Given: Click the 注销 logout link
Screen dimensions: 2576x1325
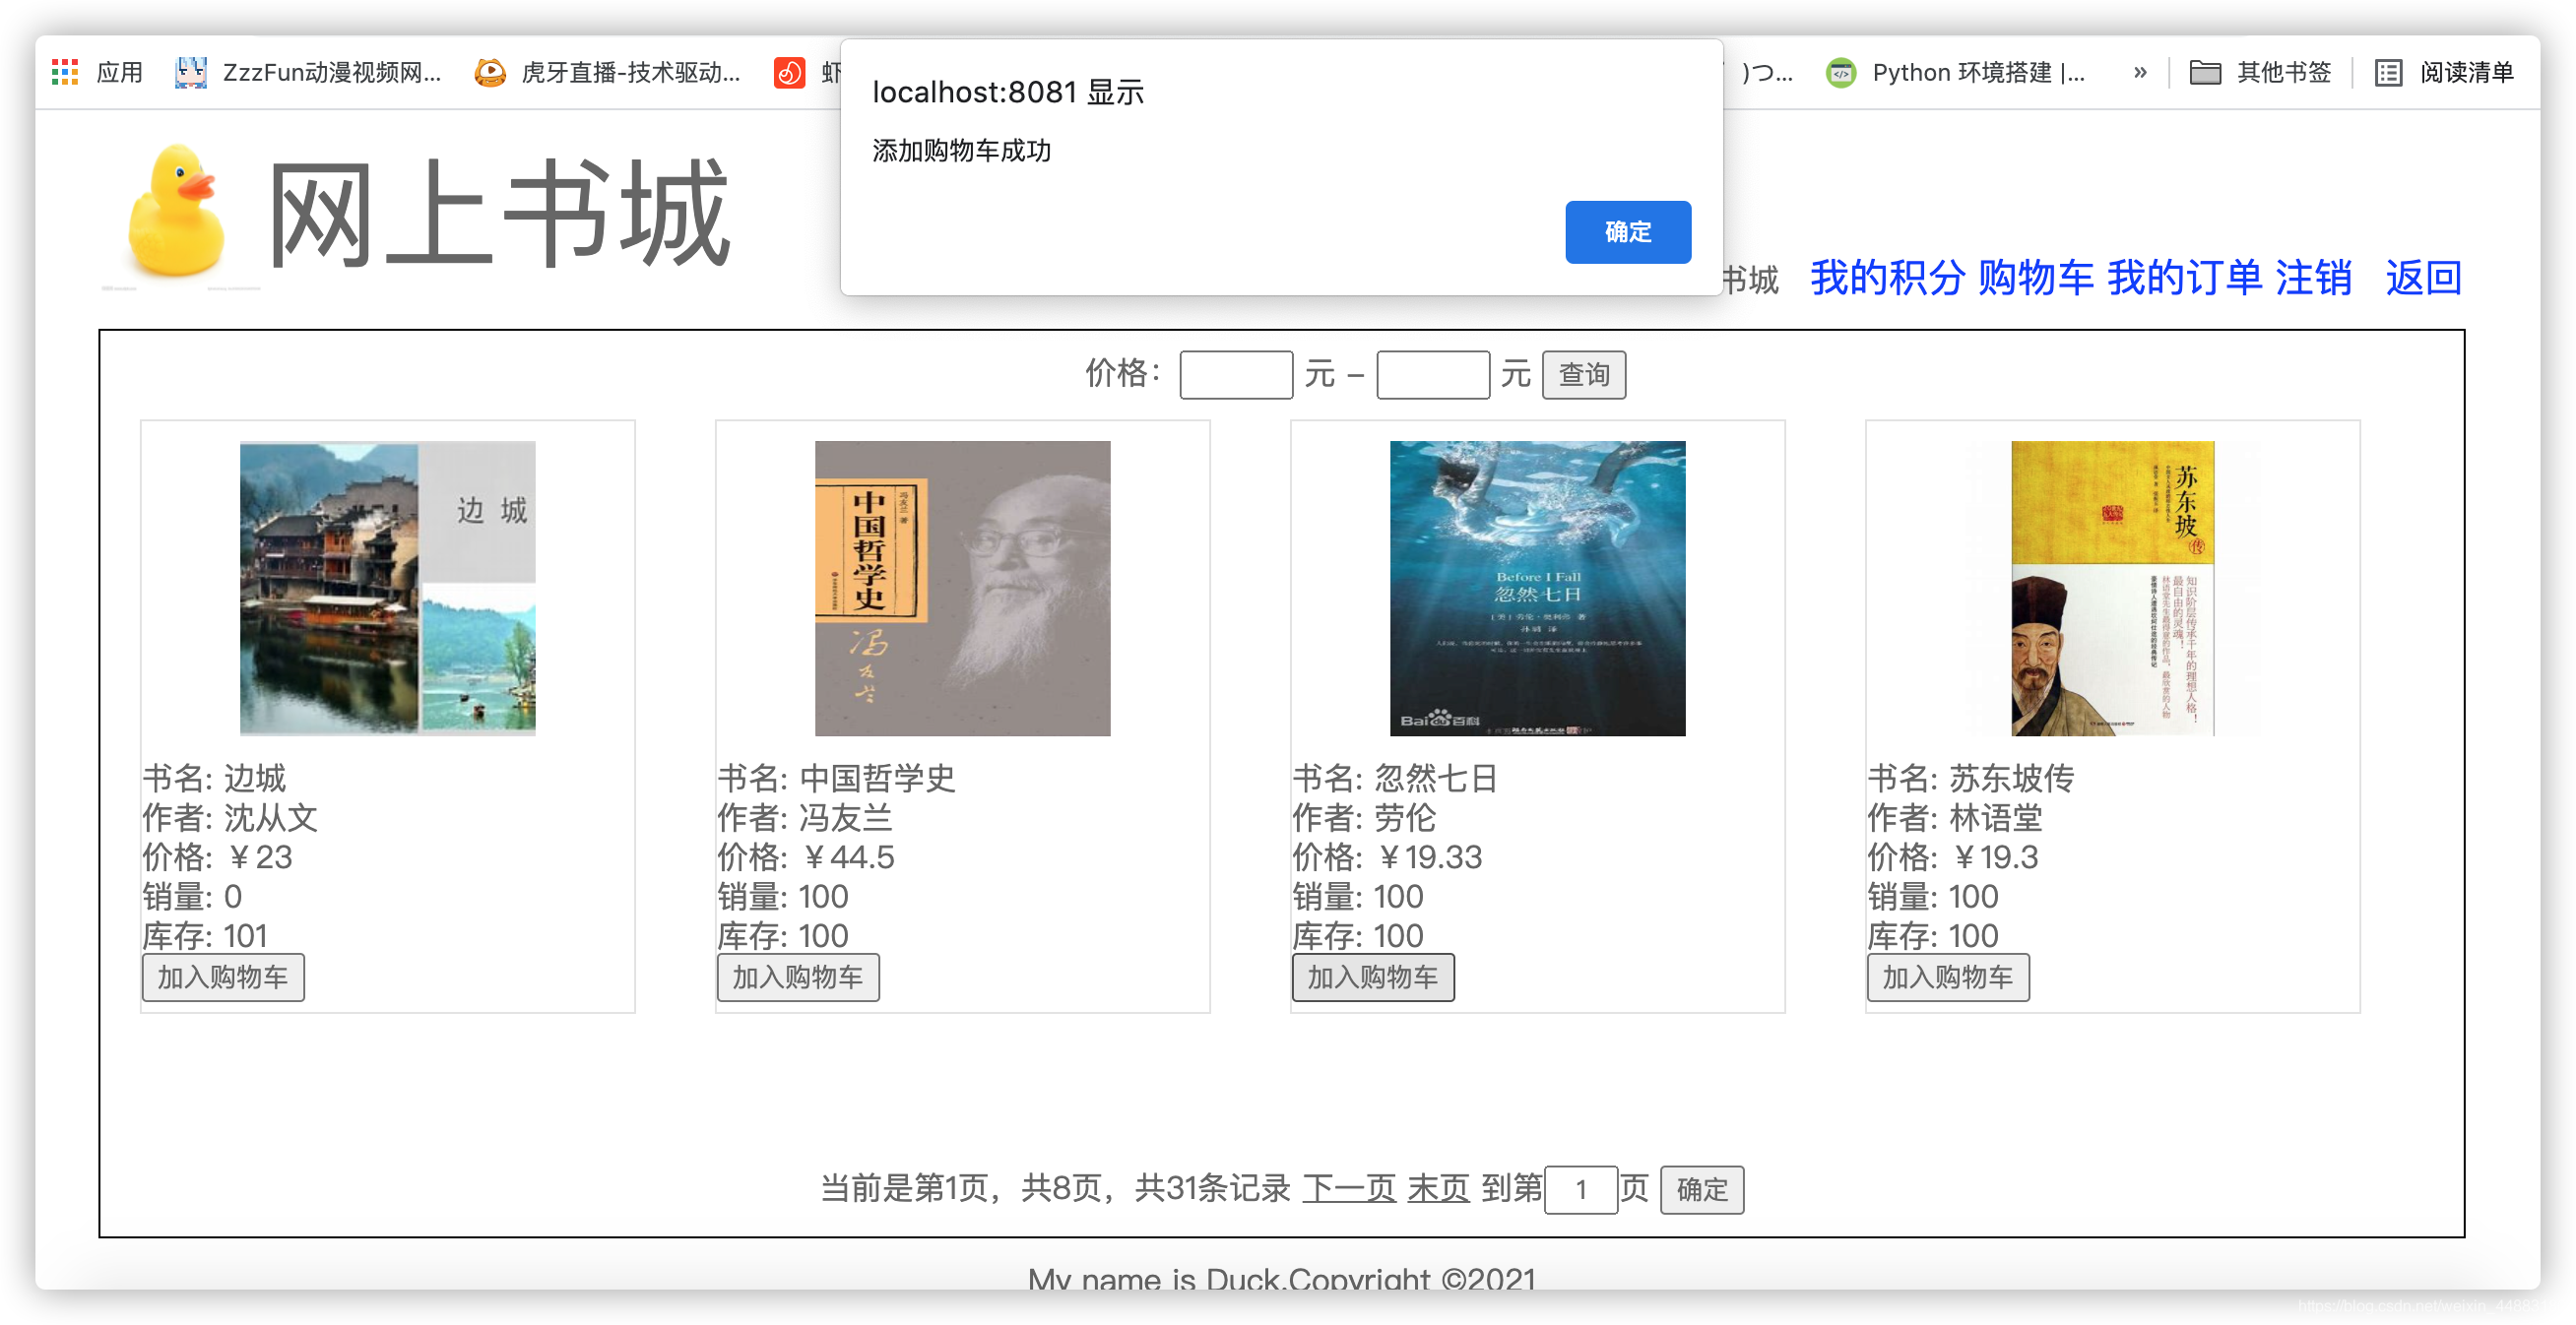Looking at the screenshot, I should pos(2313,277).
